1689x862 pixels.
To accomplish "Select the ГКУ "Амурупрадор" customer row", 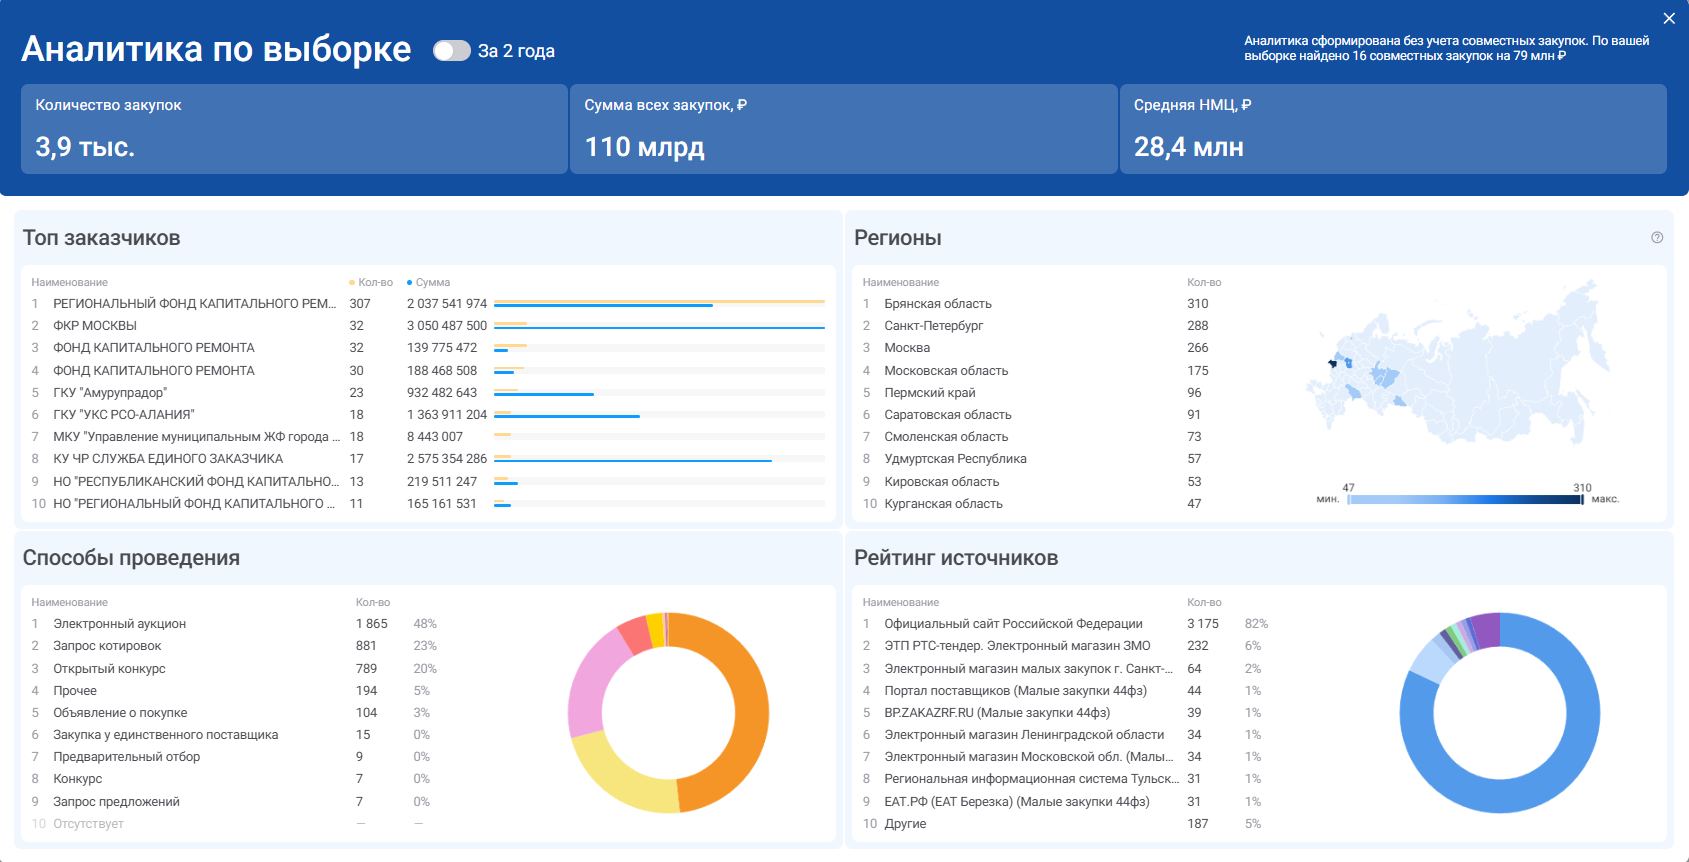I will (110, 393).
